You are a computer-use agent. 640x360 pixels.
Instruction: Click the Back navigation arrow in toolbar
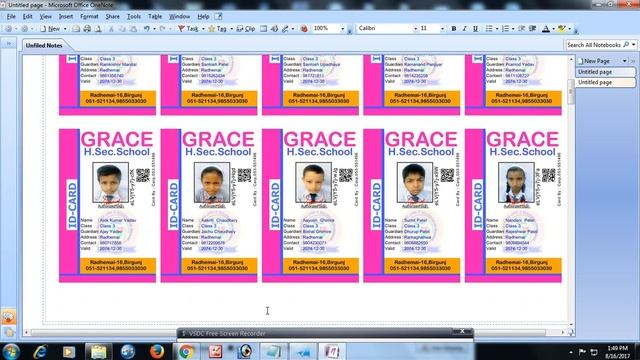pyautogui.click(x=8, y=29)
